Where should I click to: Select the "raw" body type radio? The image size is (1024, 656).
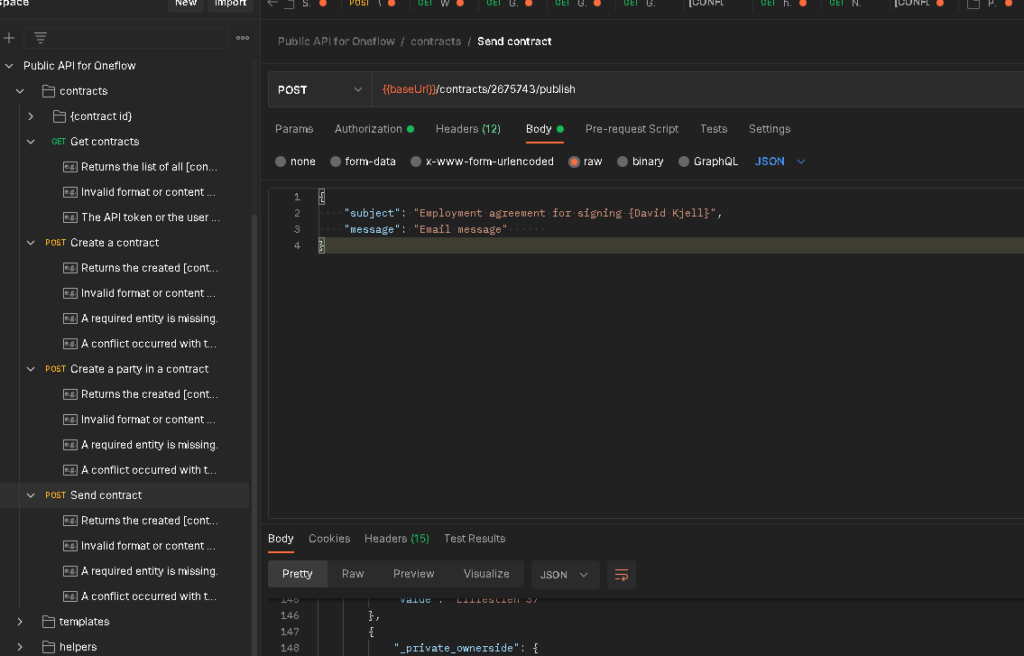pyautogui.click(x=574, y=161)
